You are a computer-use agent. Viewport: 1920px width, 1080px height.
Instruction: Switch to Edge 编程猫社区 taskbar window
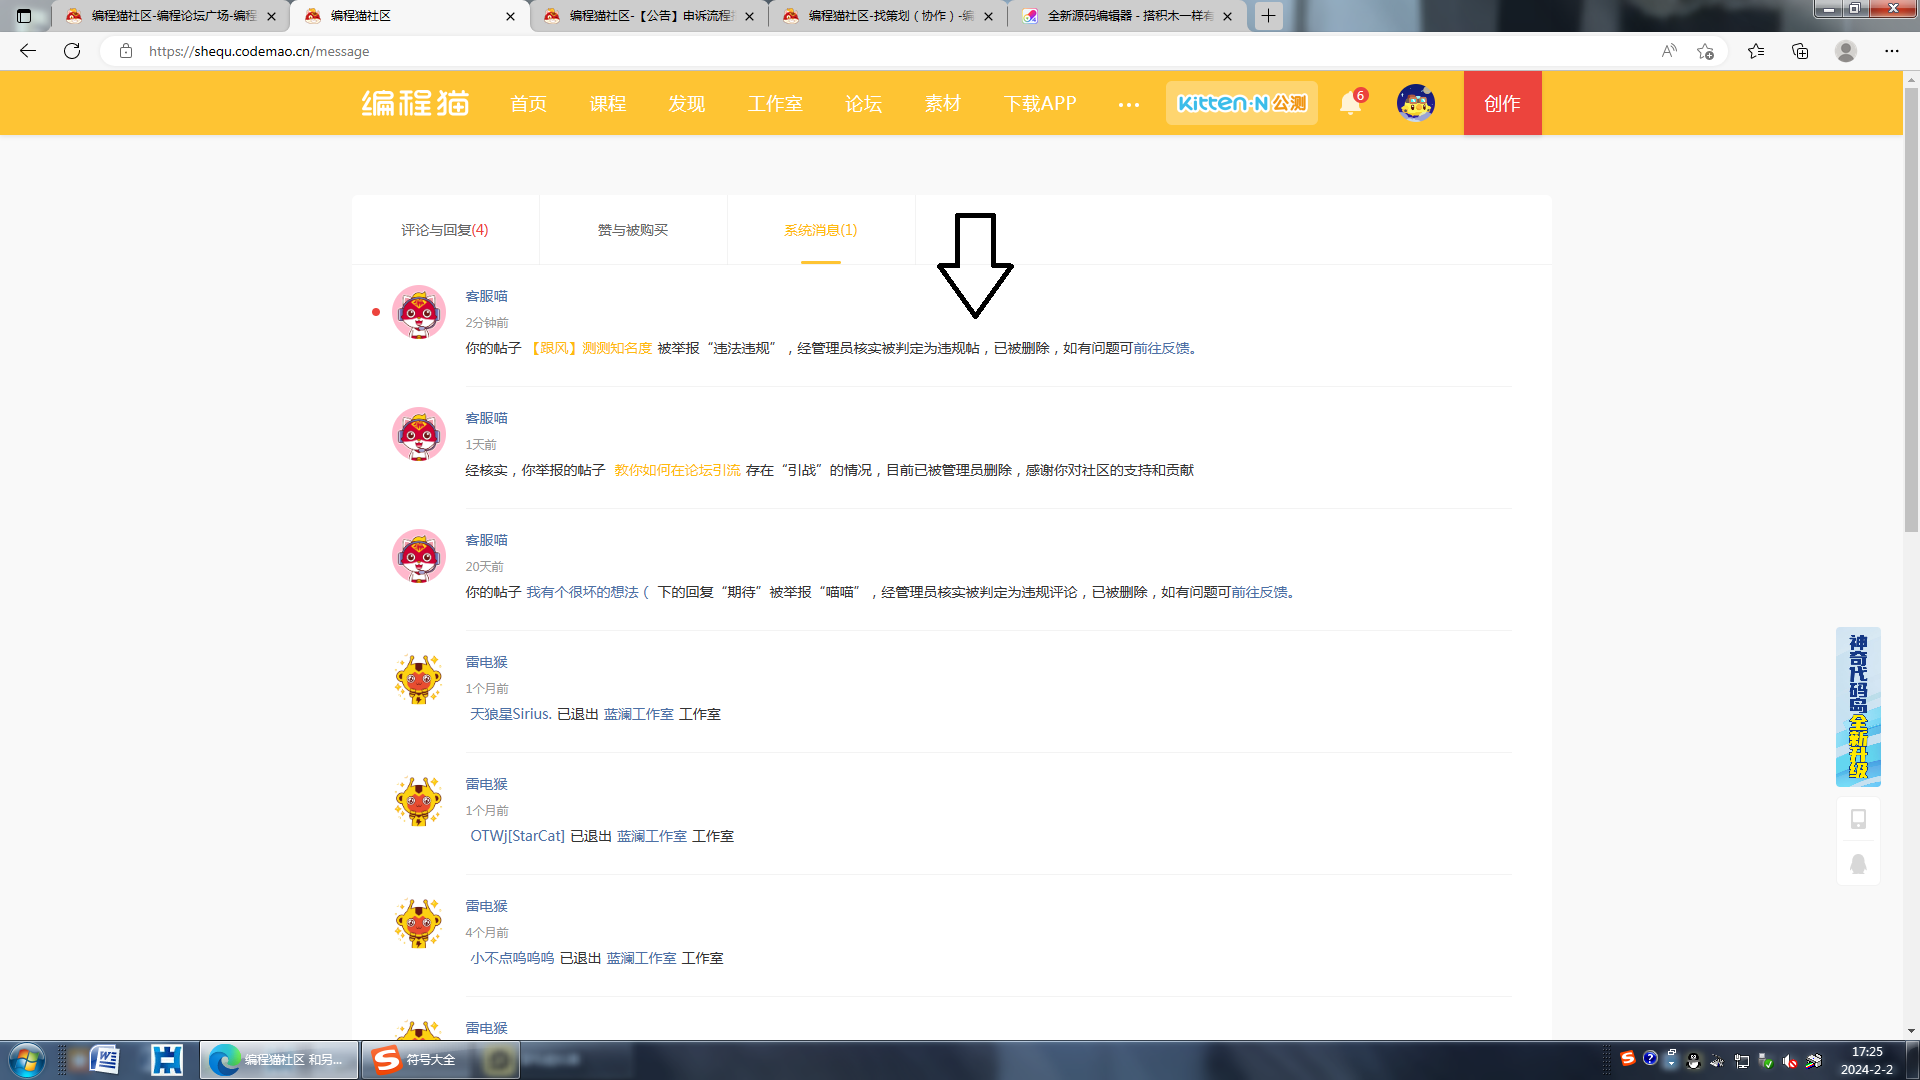click(x=279, y=1060)
